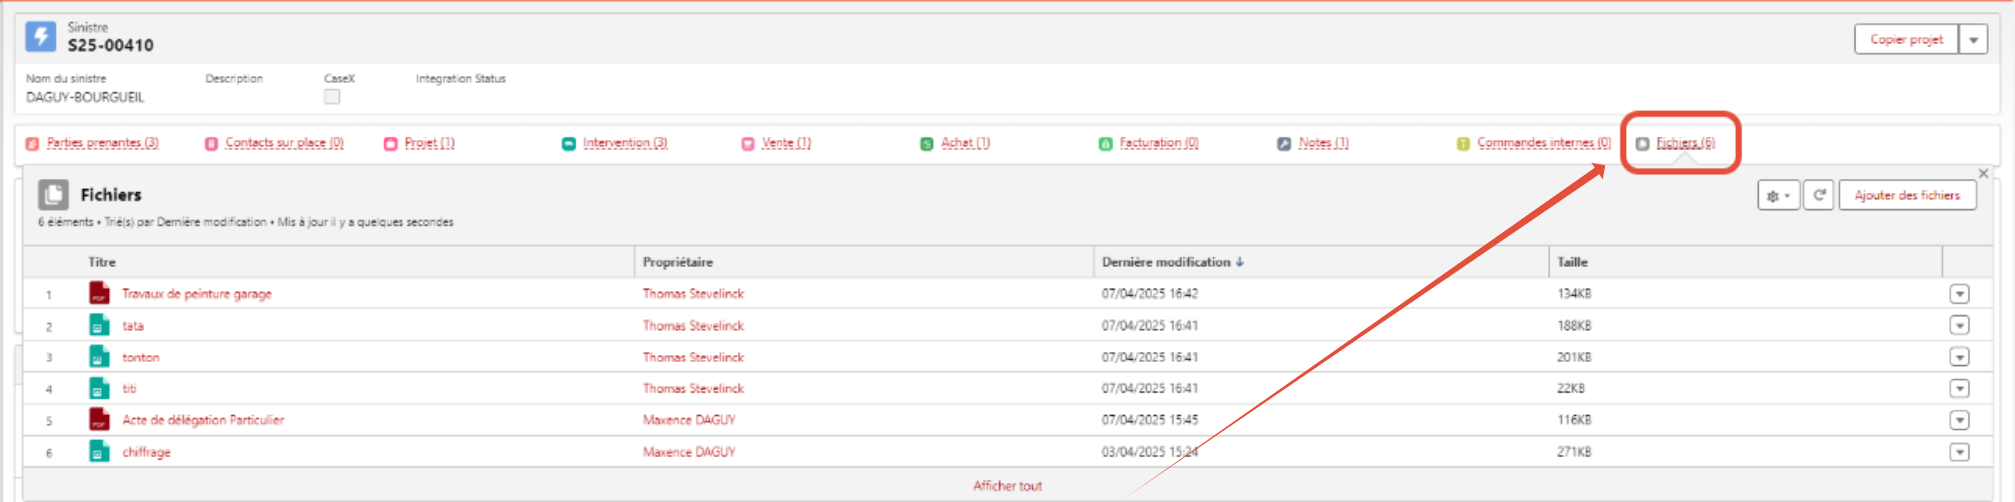This screenshot has width=2015, height=502.
Task: Click the file icon beside titi
Action: (x=99, y=388)
